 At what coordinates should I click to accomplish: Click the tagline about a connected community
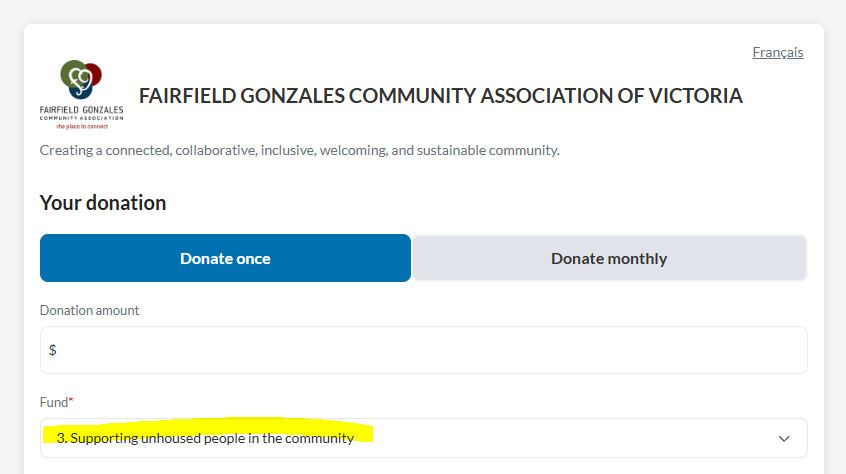(x=299, y=150)
